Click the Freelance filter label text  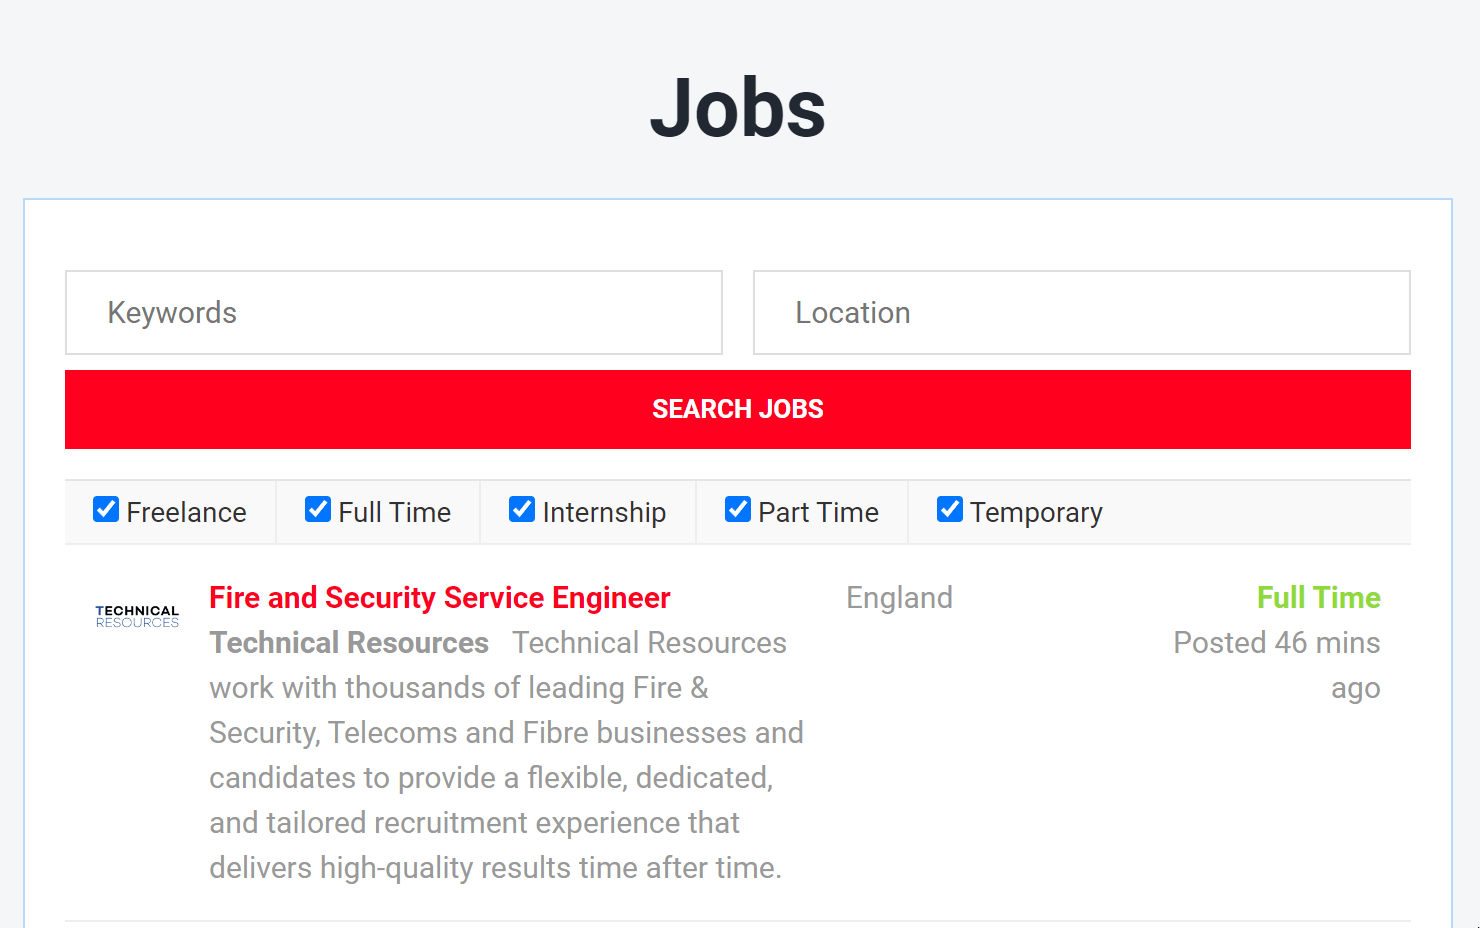186,513
